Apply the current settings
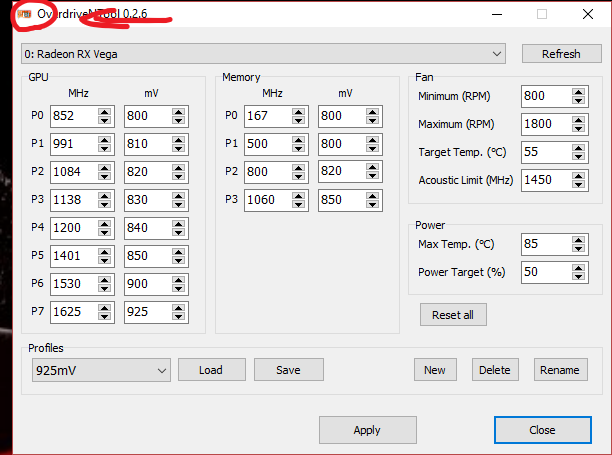This screenshot has height=455, width=612. coord(368,430)
